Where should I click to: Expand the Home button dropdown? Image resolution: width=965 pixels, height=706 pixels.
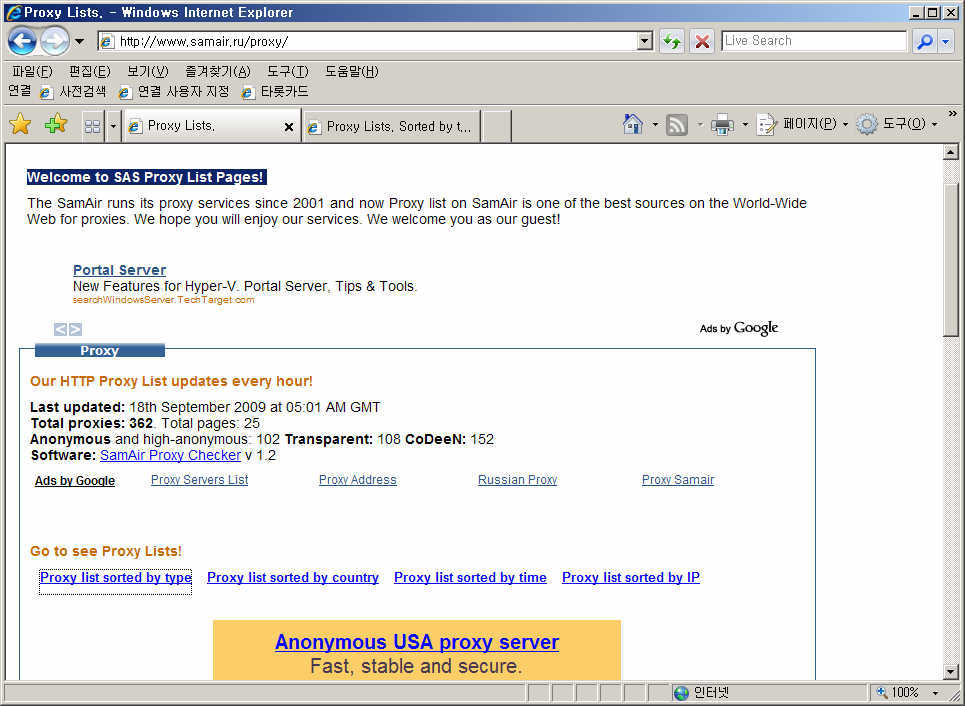pyautogui.click(x=655, y=124)
